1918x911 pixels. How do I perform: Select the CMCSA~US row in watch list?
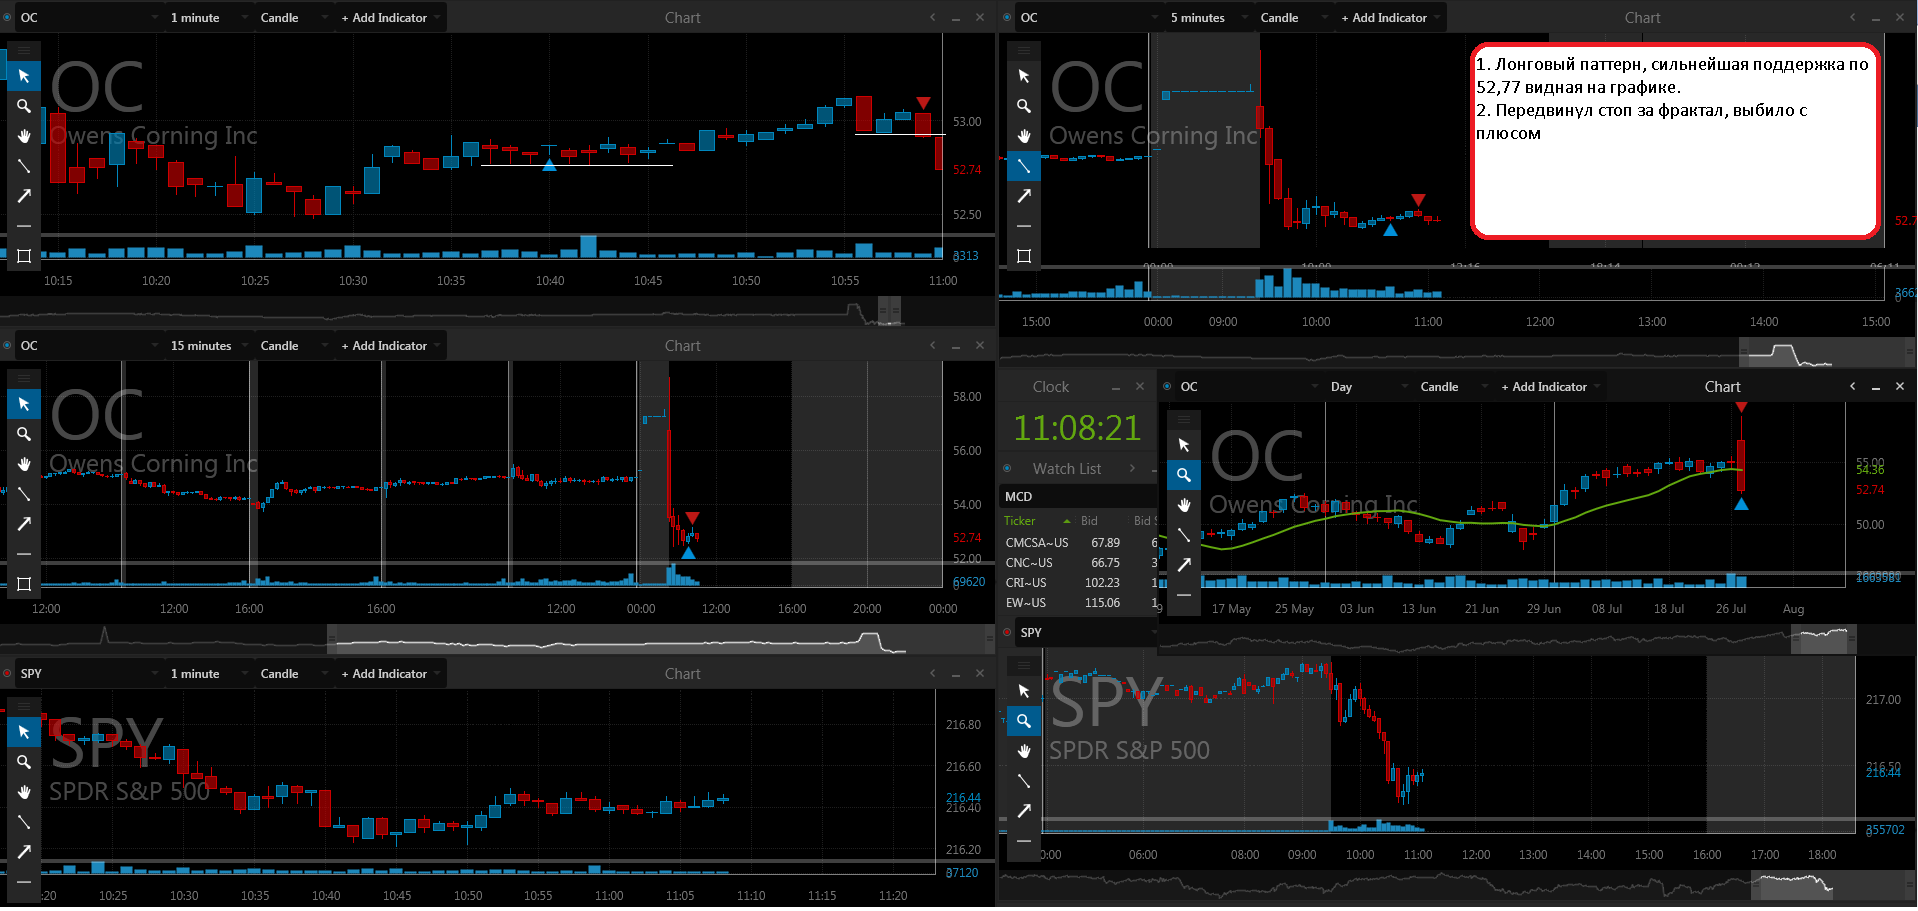click(1079, 542)
